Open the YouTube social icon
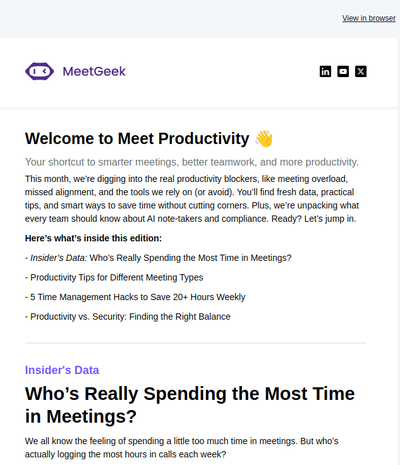 [343, 71]
